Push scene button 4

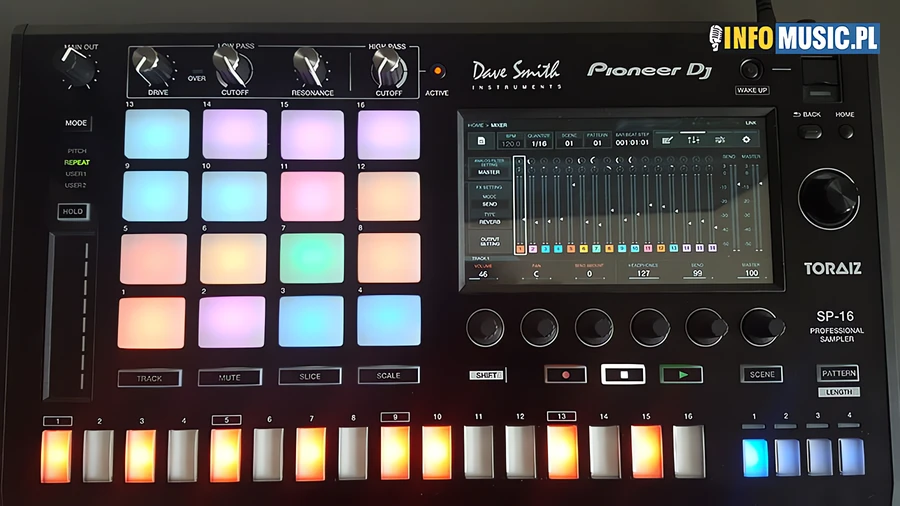pyautogui.click(x=851, y=457)
